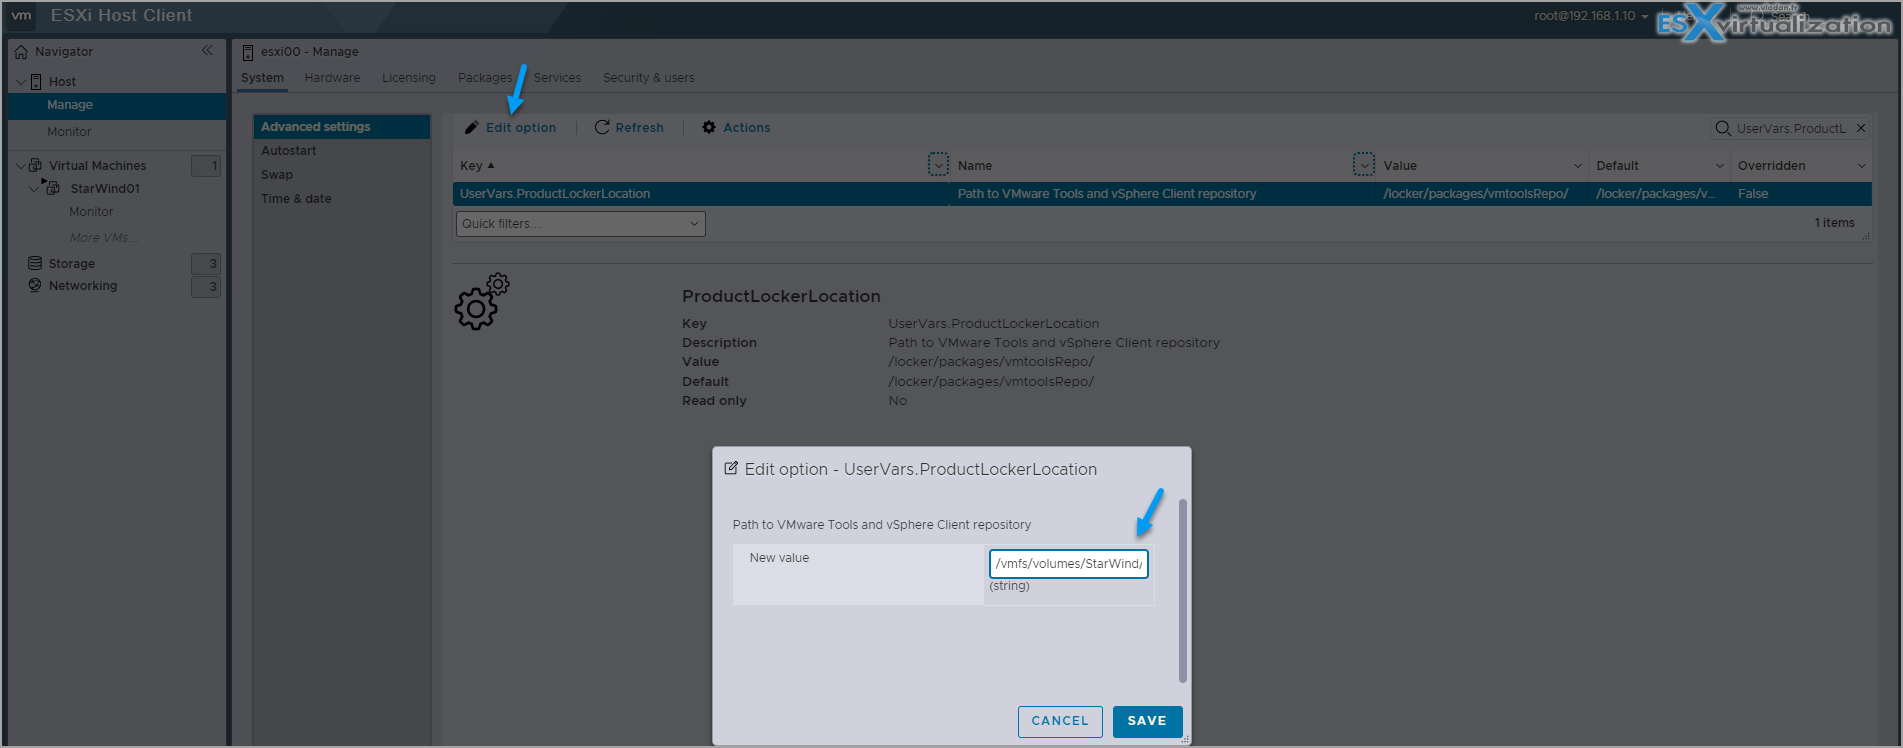Switch to the Security & users tab

tap(648, 78)
